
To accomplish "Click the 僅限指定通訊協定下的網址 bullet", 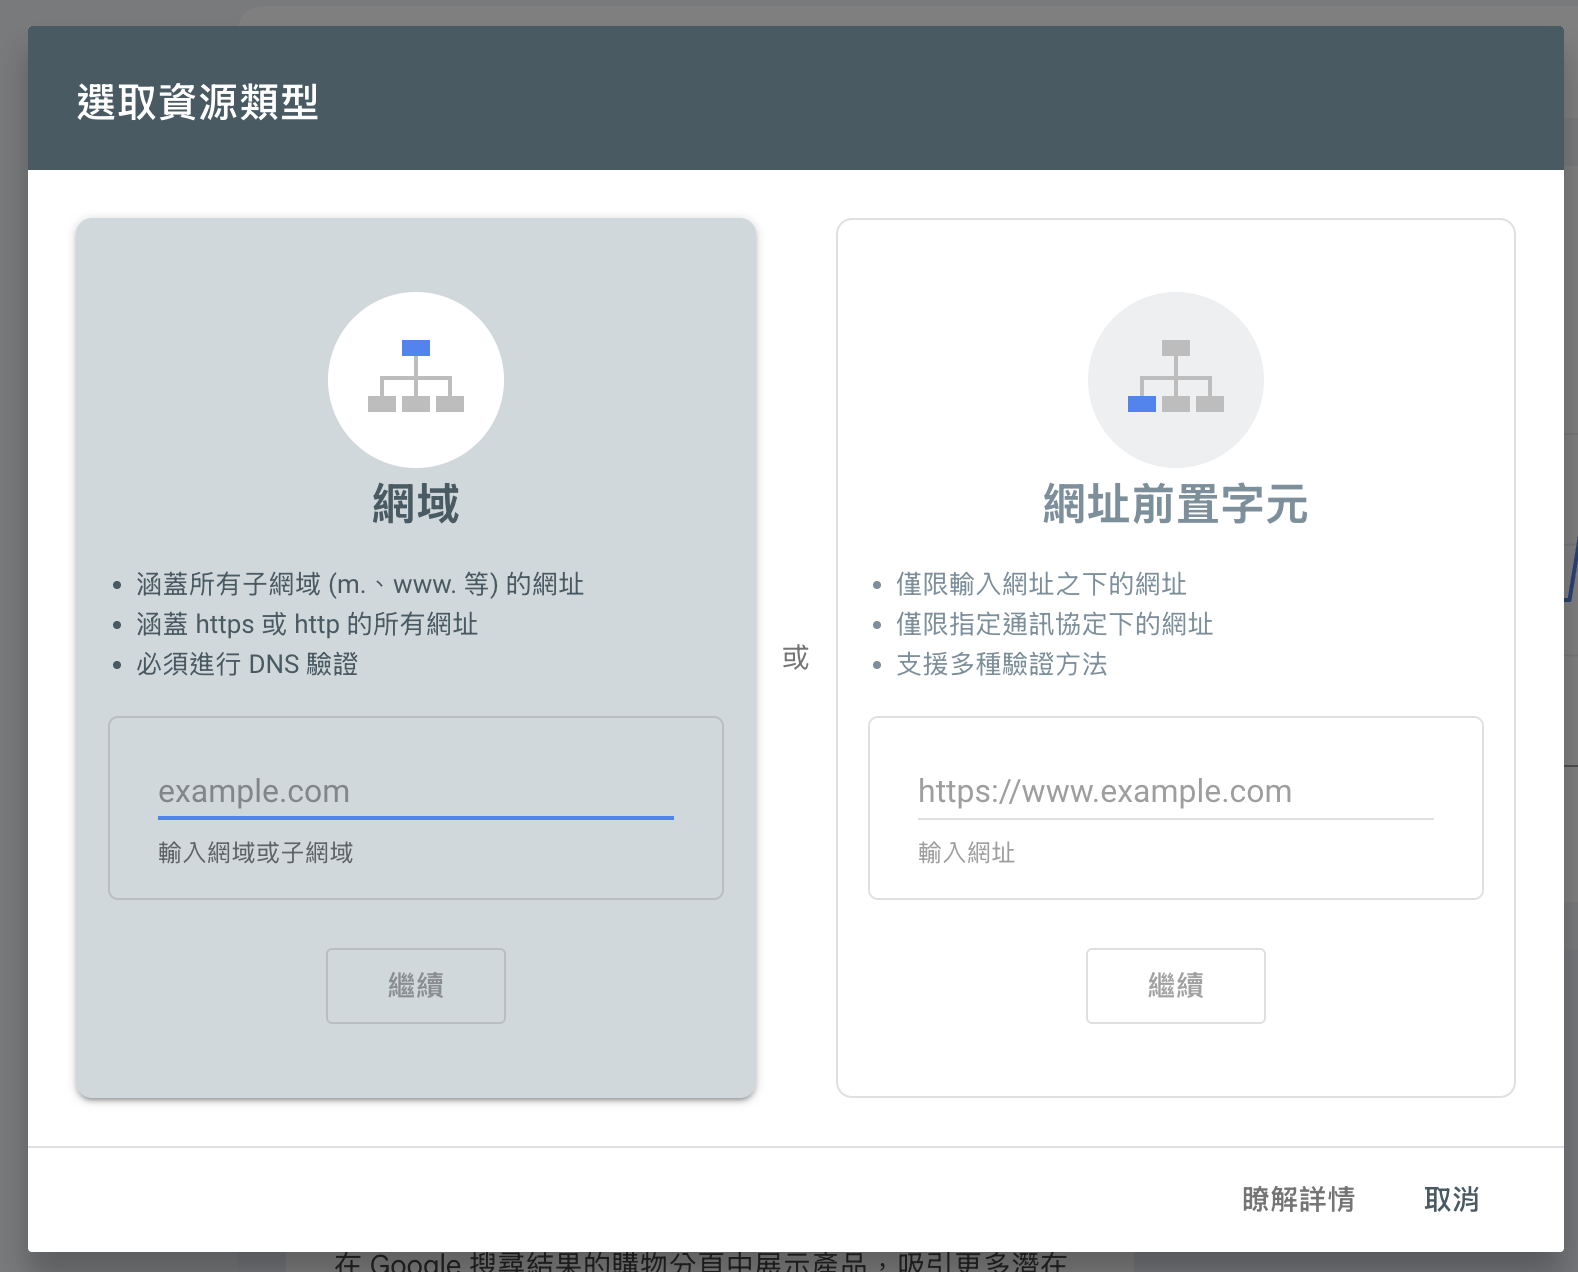I will point(1054,624).
